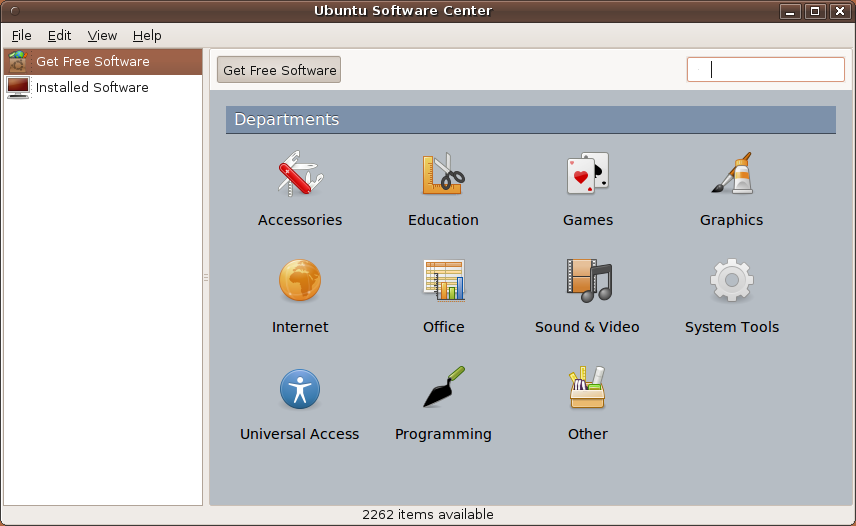Open the View menu
The width and height of the screenshot is (856, 526).
(x=102, y=35)
